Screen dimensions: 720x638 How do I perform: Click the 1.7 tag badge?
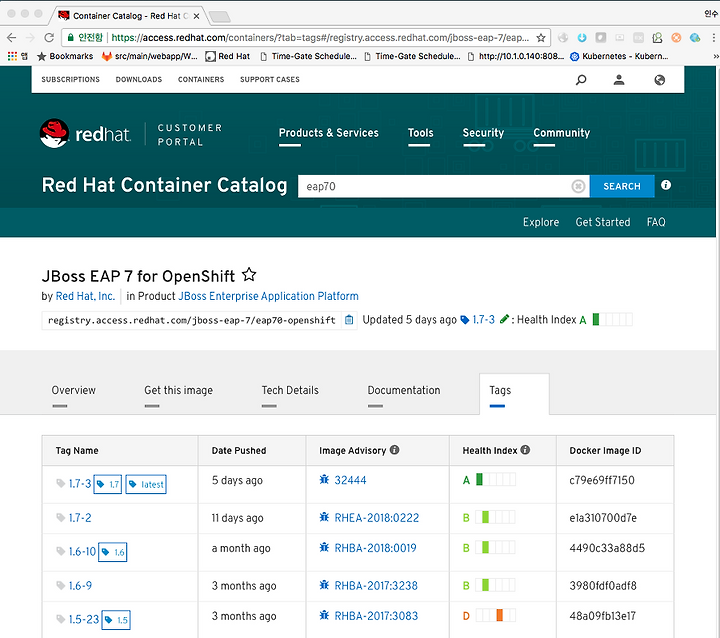[108, 484]
